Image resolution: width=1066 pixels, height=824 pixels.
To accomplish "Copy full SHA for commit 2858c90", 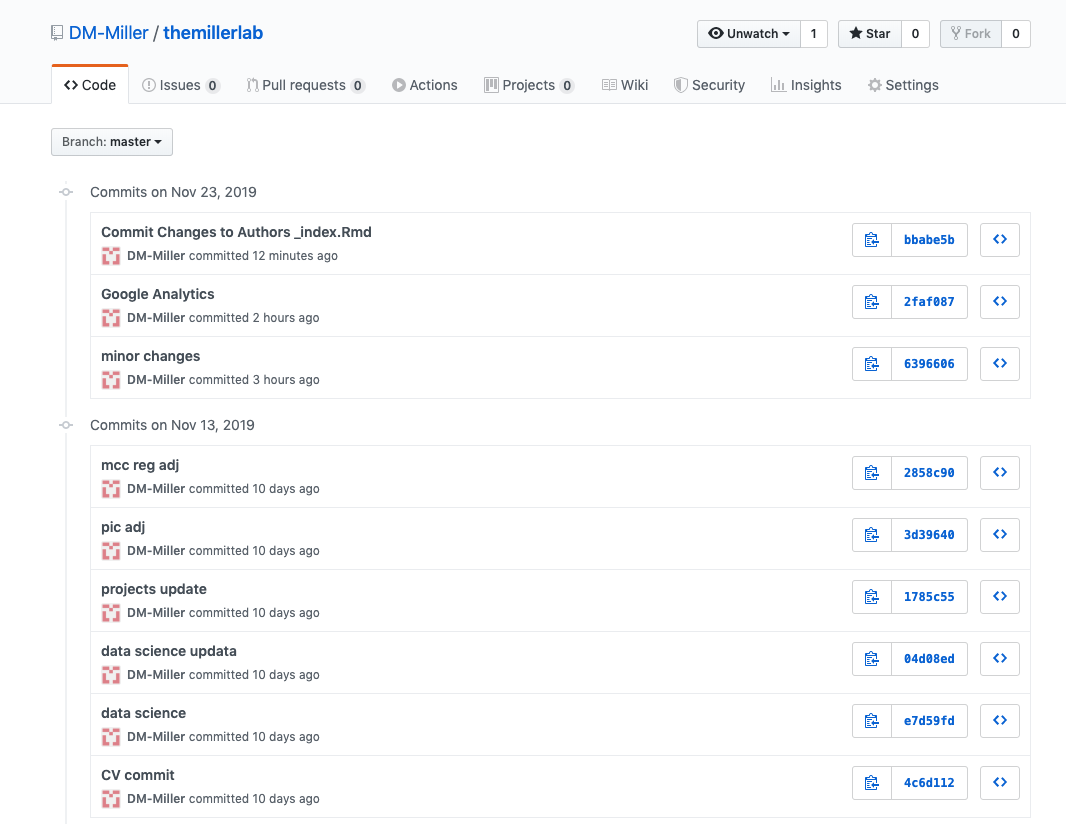I will coord(872,473).
